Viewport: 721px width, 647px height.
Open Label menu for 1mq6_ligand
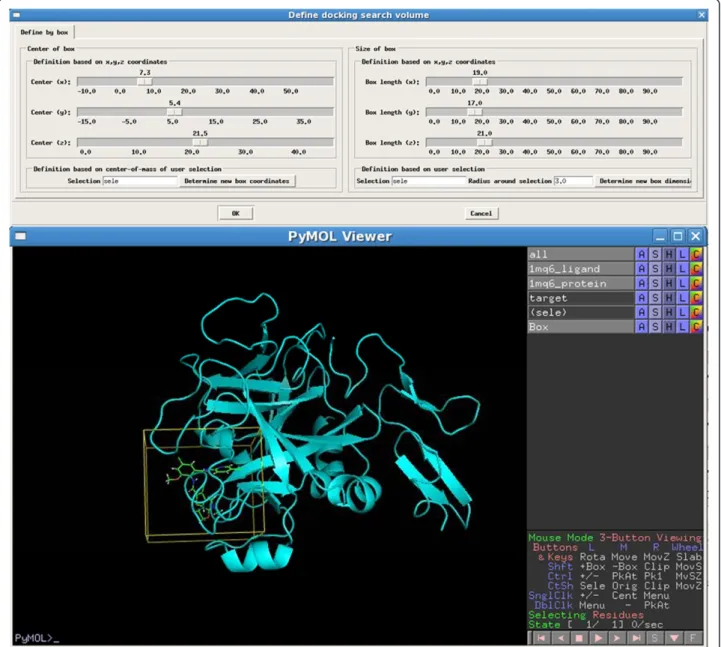point(683,269)
